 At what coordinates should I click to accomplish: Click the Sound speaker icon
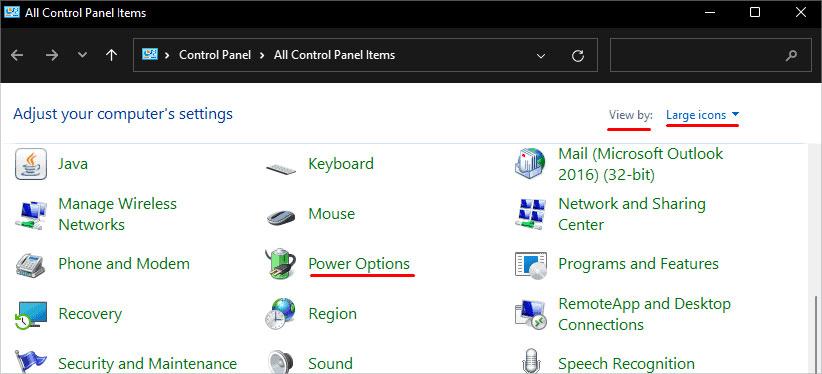tap(281, 362)
